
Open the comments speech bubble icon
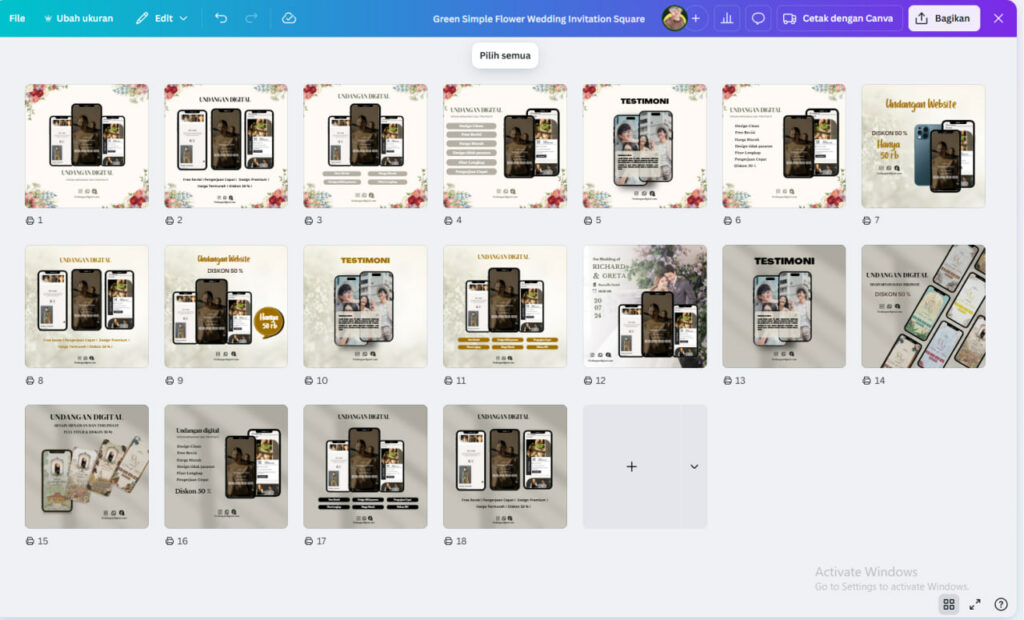click(x=758, y=18)
